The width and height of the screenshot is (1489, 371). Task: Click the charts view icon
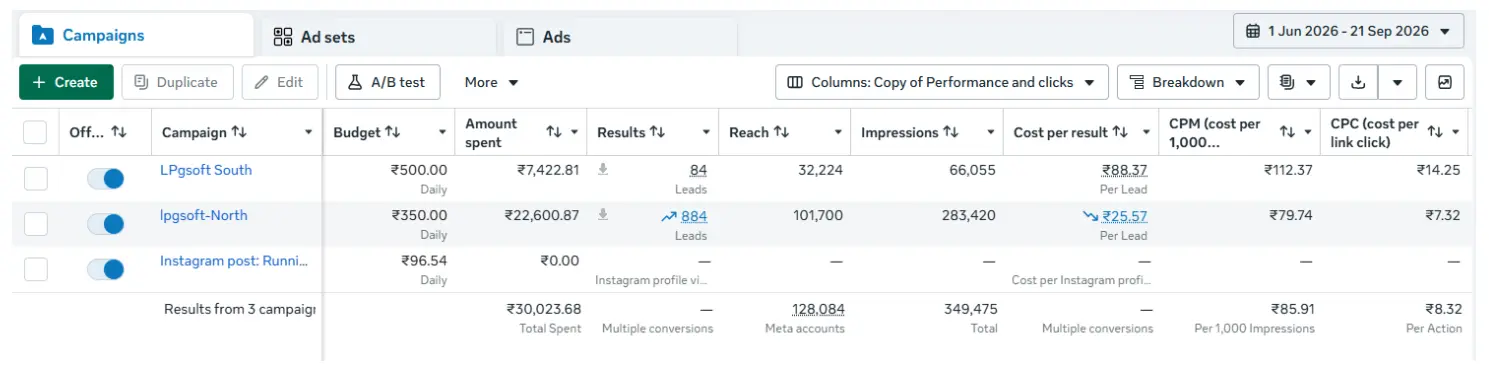(1444, 82)
